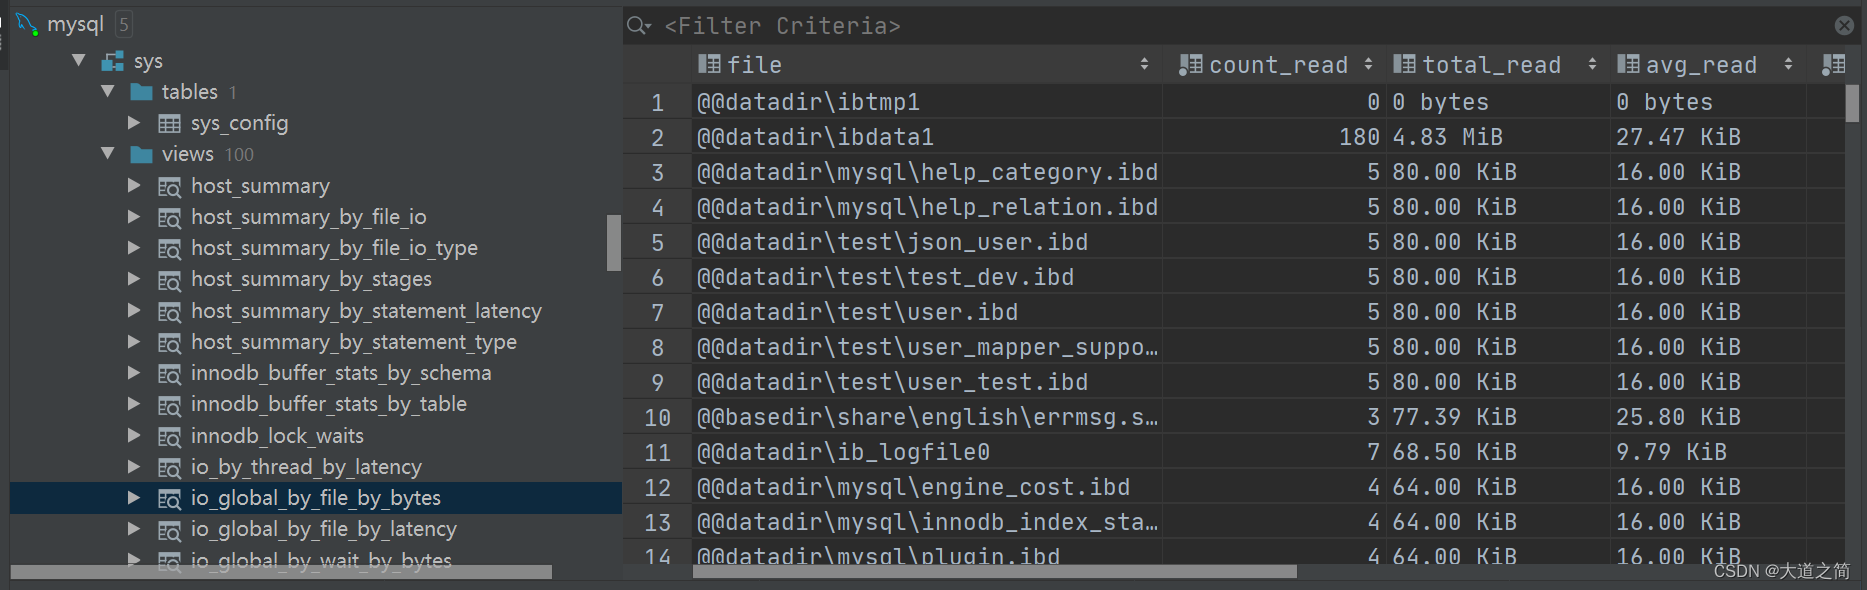Click the sys schema icon
This screenshot has width=1867, height=590.
coord(112,61)
